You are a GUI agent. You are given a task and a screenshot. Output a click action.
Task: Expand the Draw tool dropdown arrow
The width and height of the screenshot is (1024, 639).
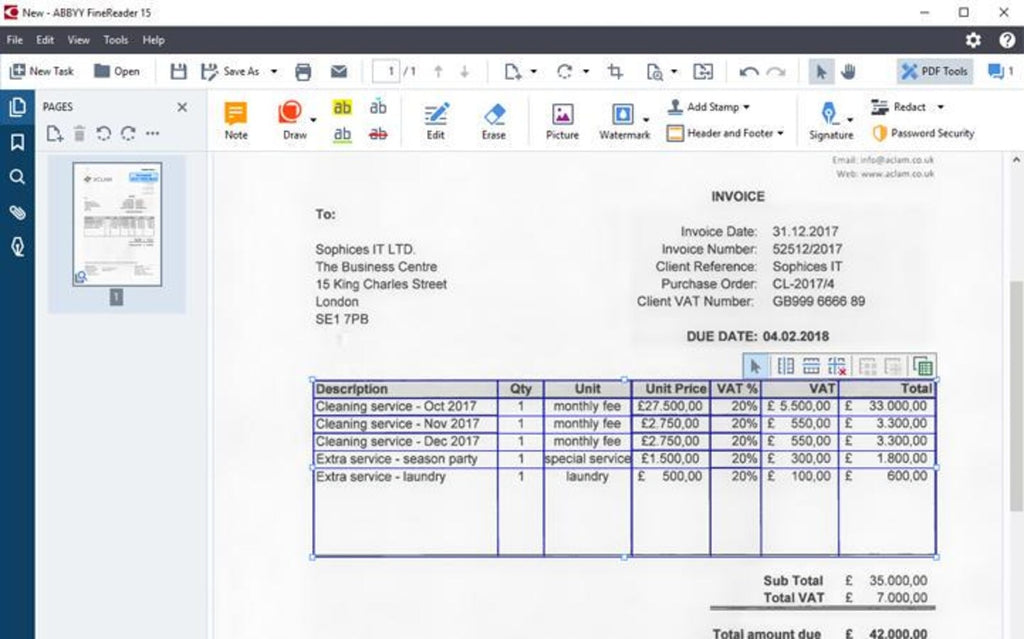click(313, 120)
